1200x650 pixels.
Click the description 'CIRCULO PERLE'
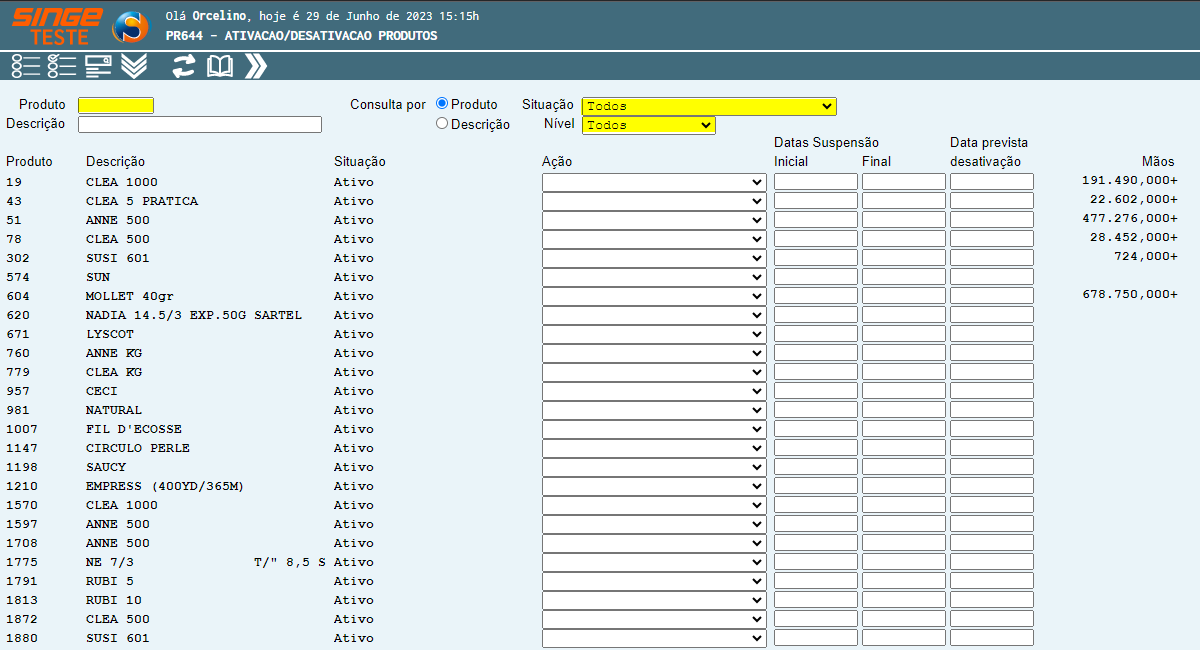click(x=138, y=448)
